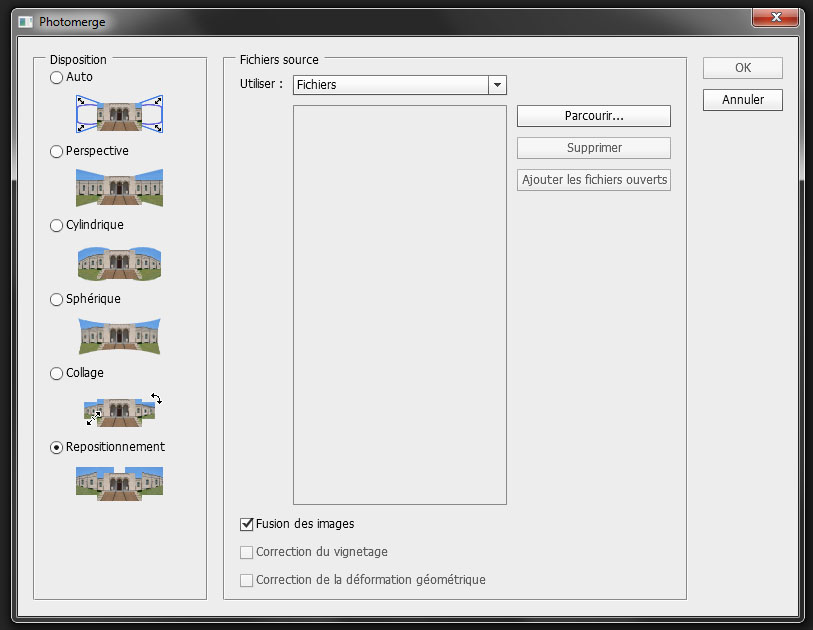
Task: Uncheck the Fusion des images checkbox
Action: [x=246, y=524]
